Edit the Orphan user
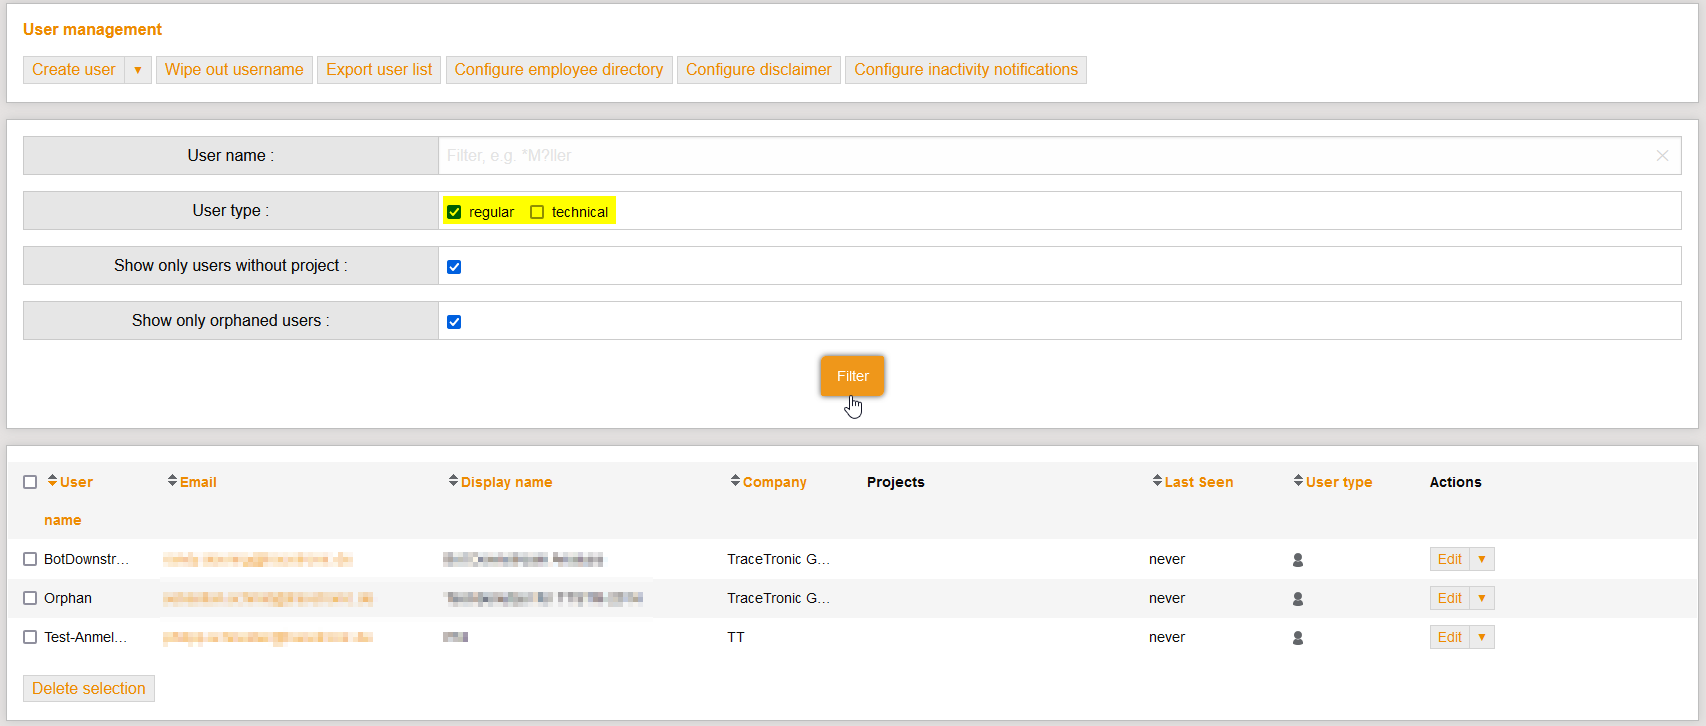Viewport: 1706px width, 726px height. coord(1450,598)
